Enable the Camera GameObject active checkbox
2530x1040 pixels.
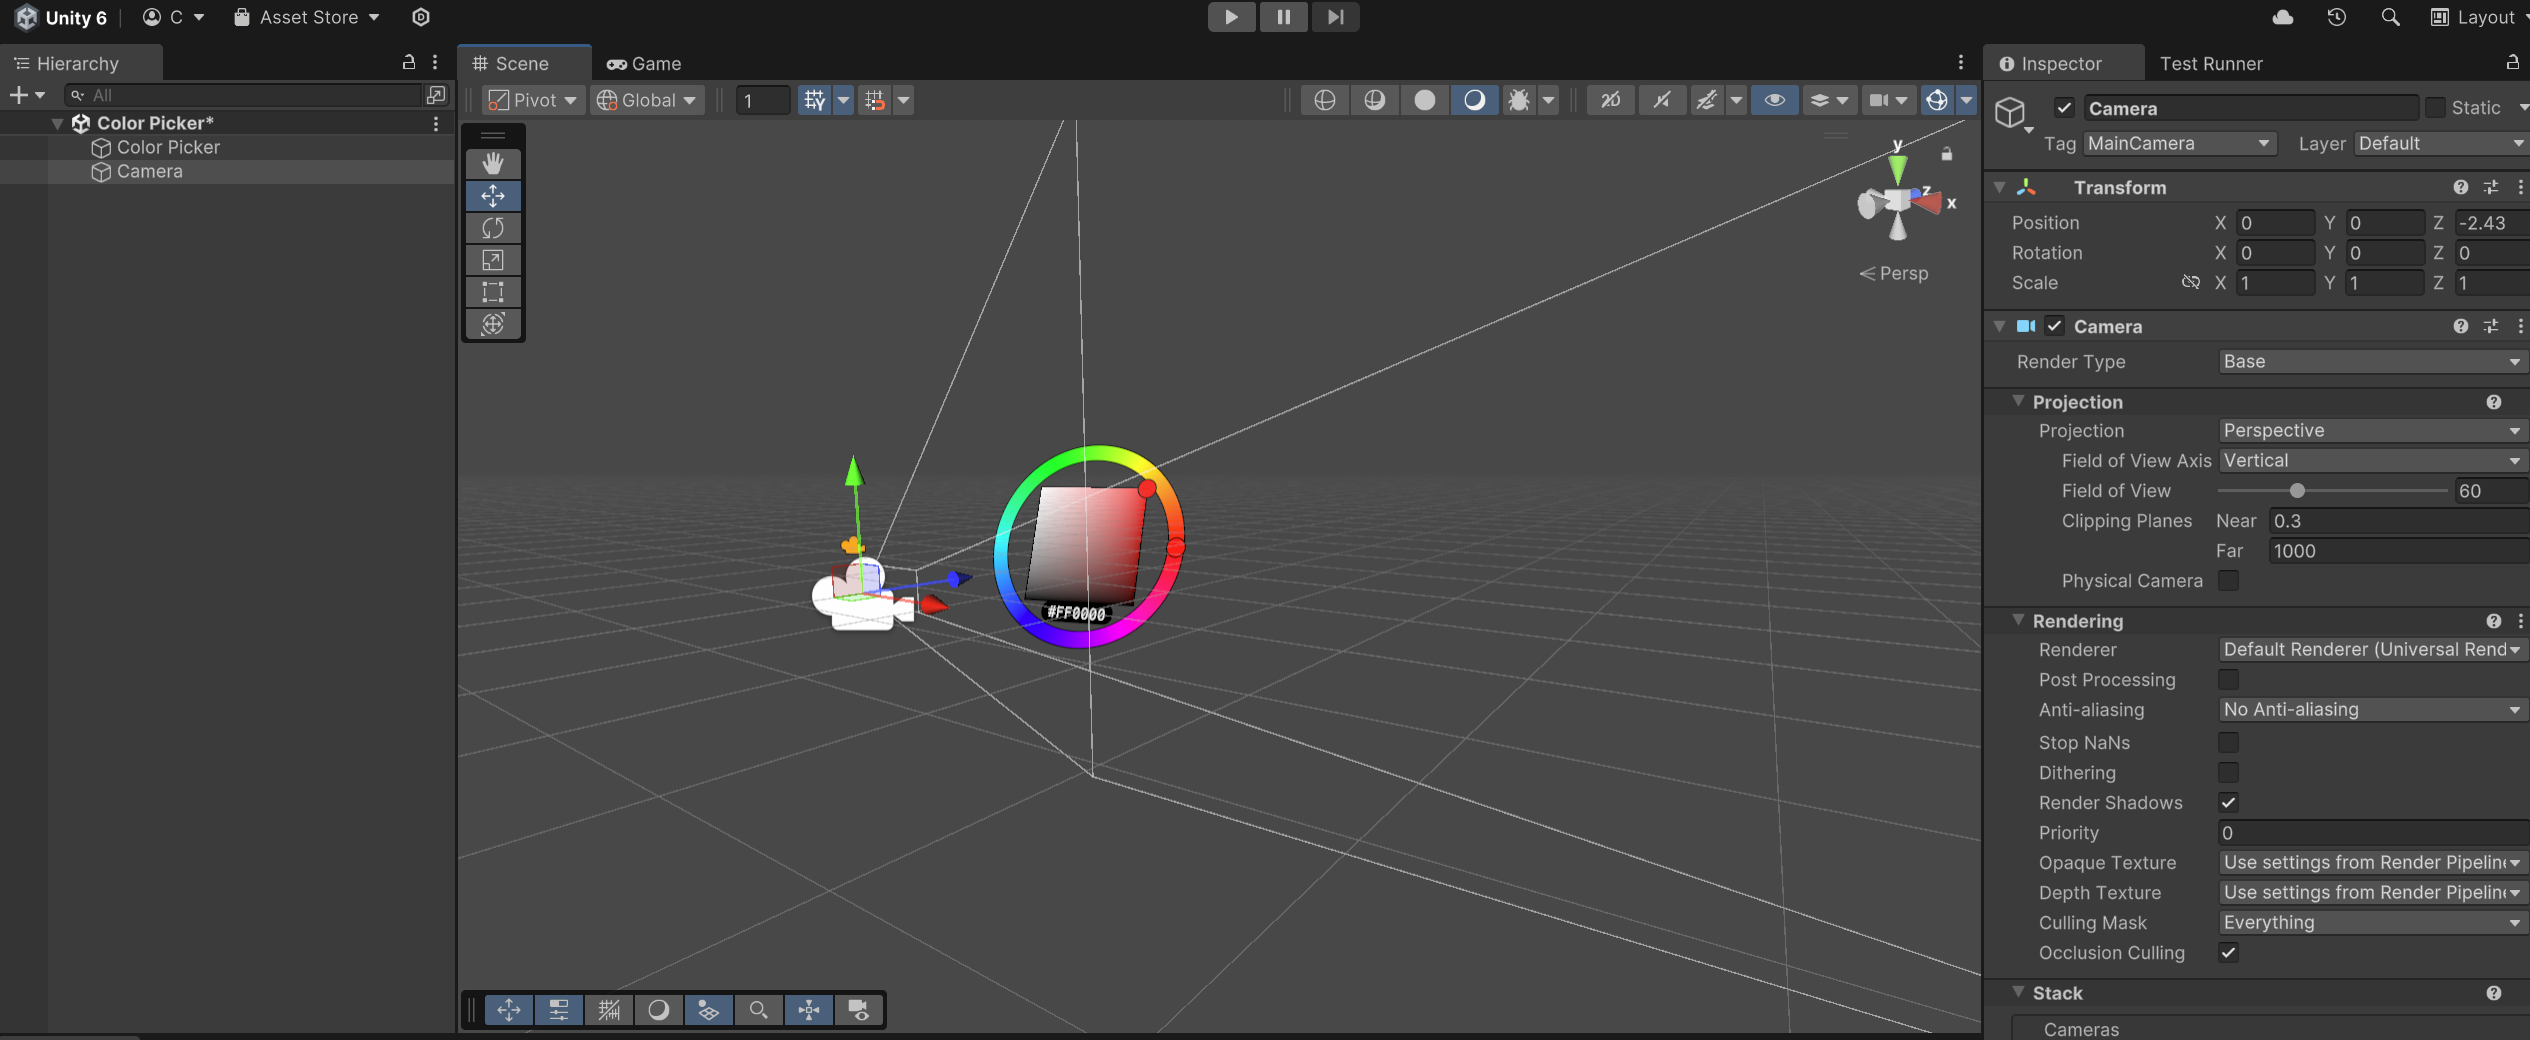pyautogui.click(x=2065, y=108)
